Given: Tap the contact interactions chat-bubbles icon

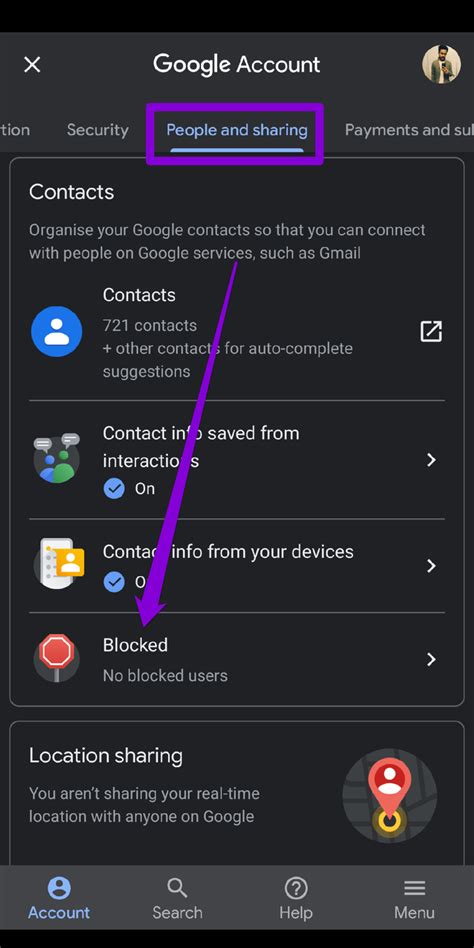Looking at the screenshot, I should [57, 458].
